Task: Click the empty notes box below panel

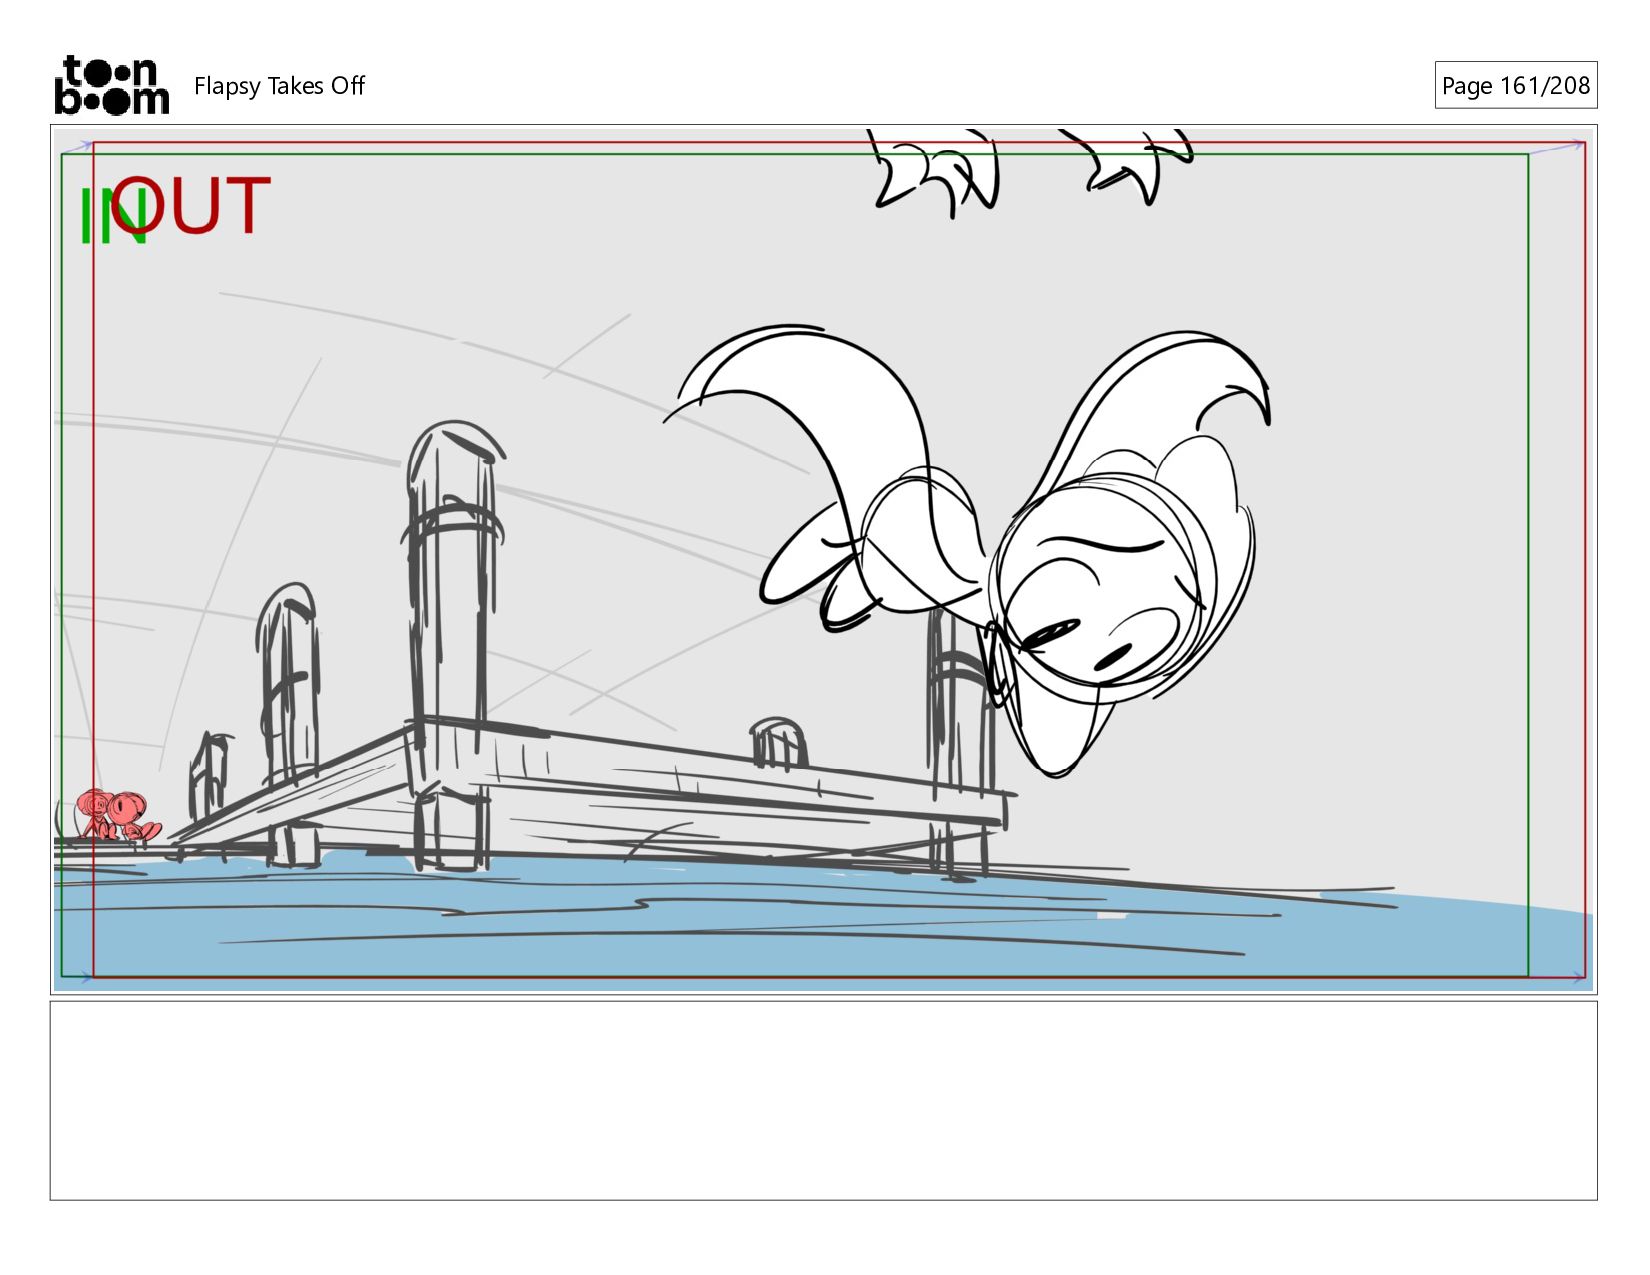Action: tap(823, 1100)
